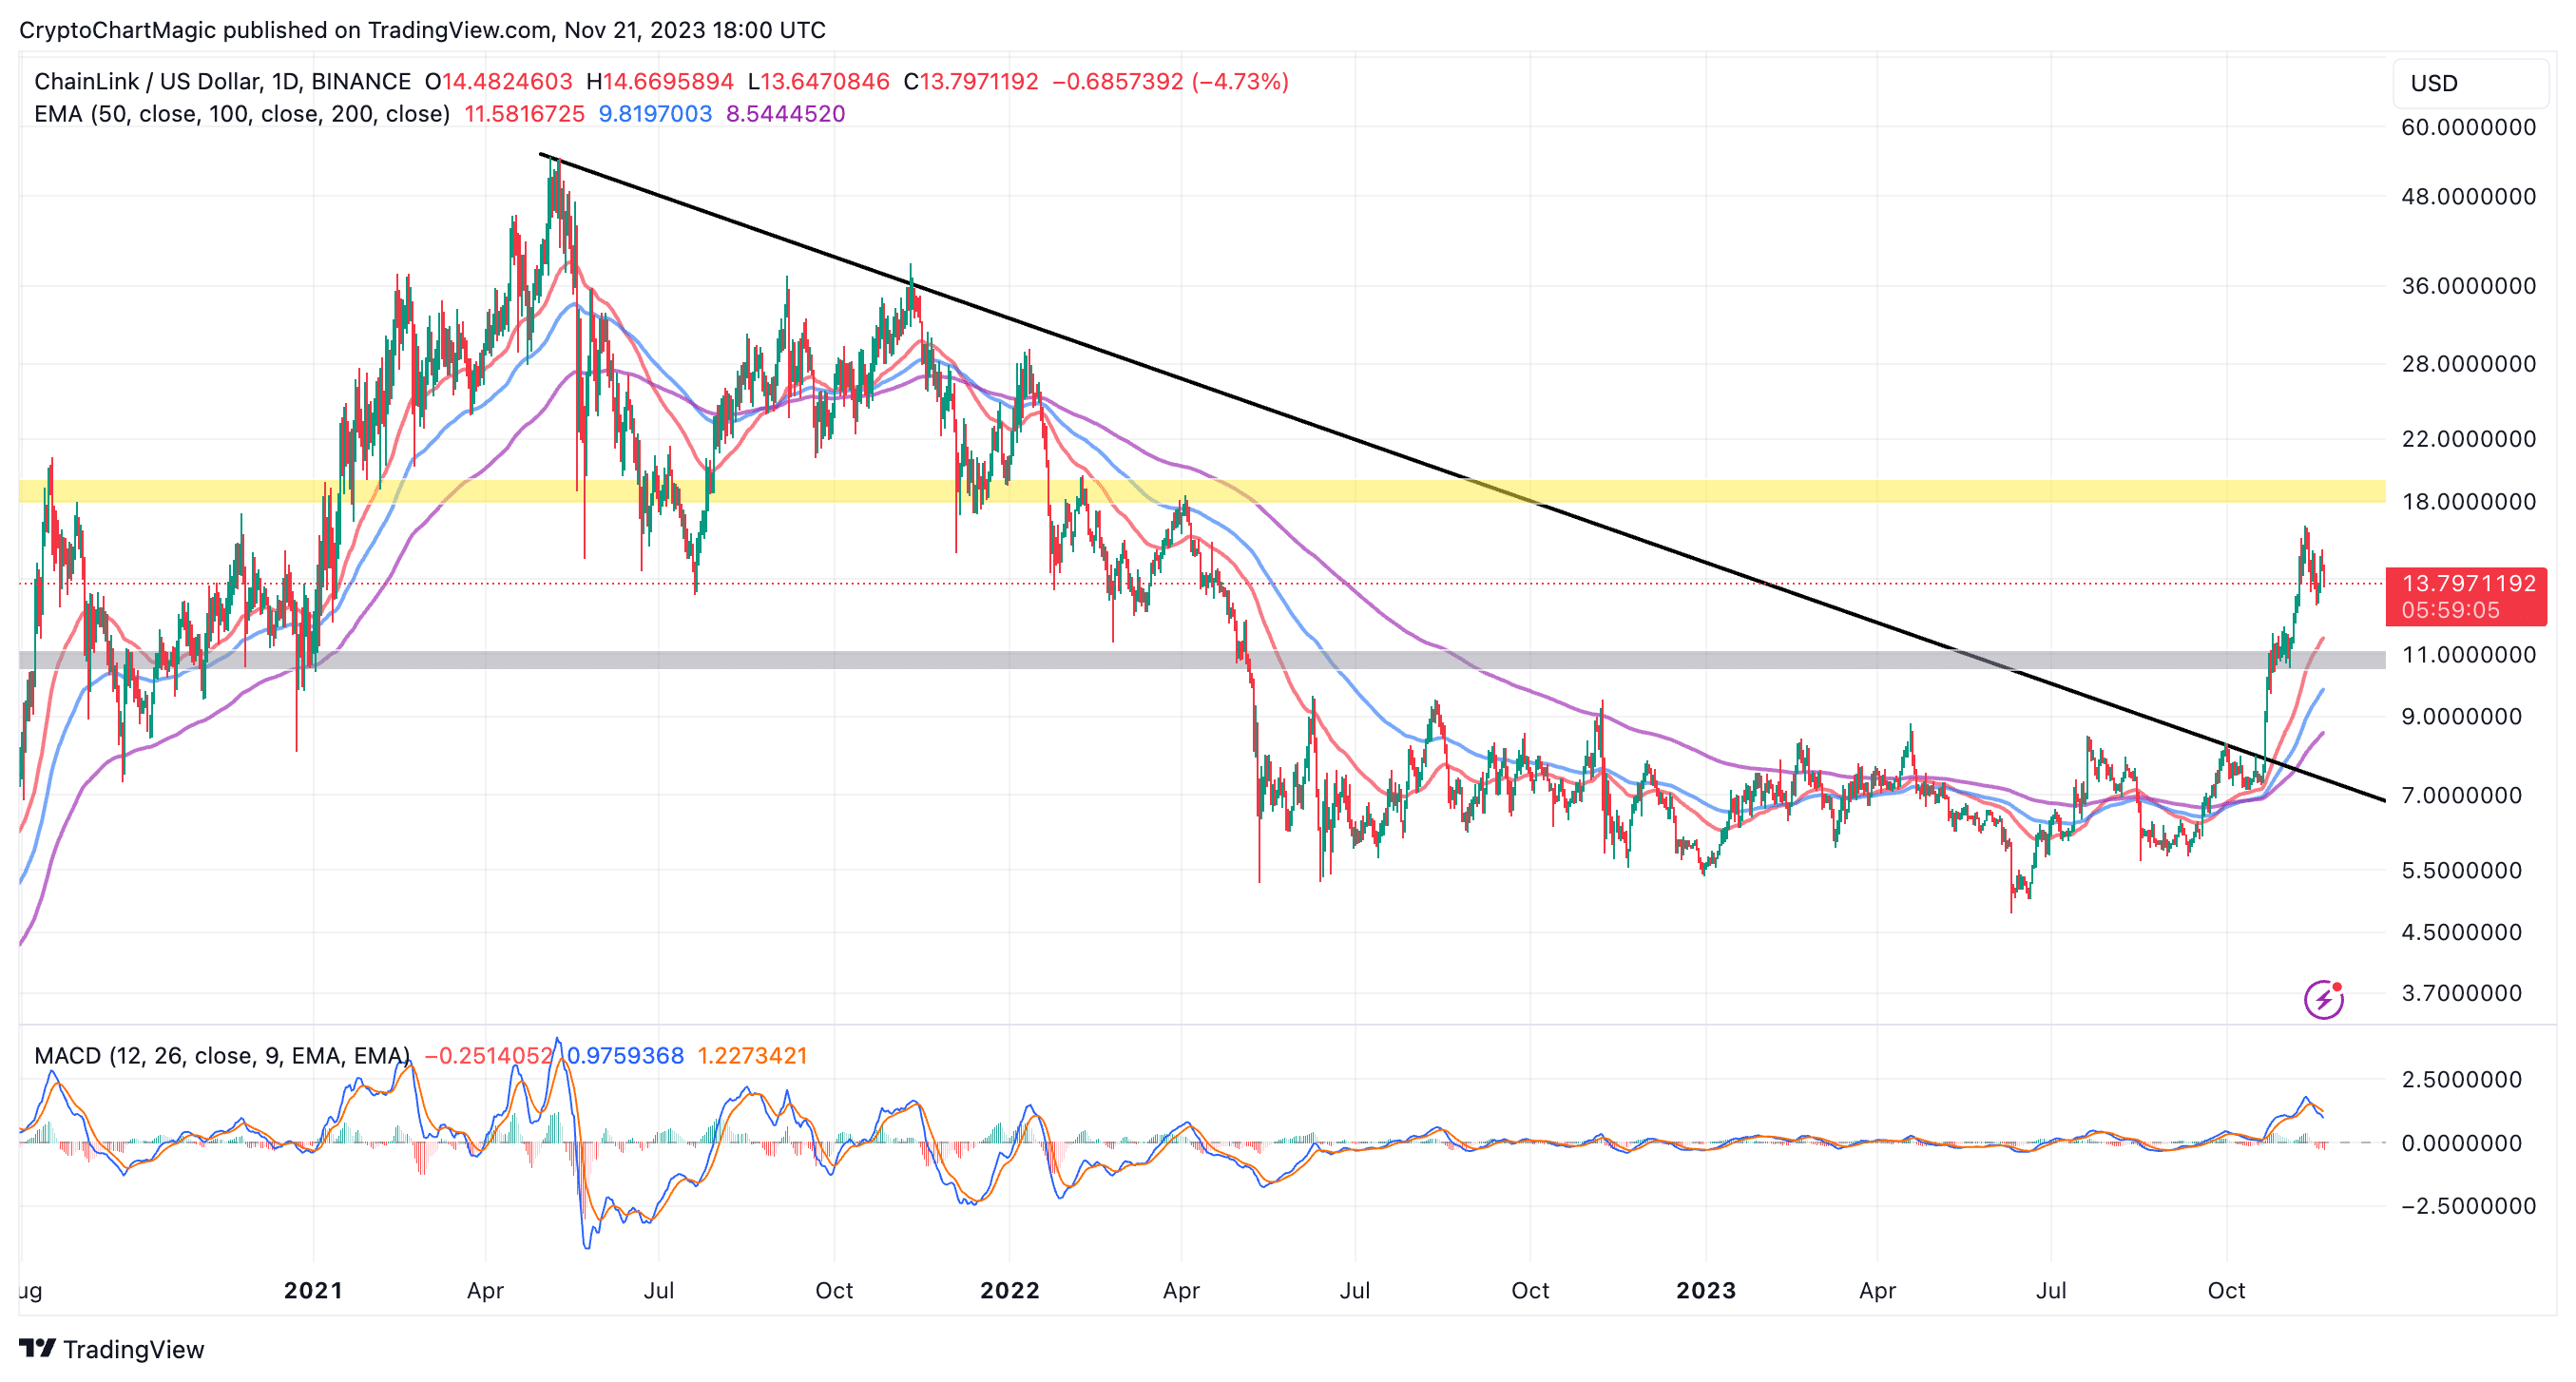2576x1382 pixels.
Task: Click the low price L13.6470846
Action: (819, 81)
